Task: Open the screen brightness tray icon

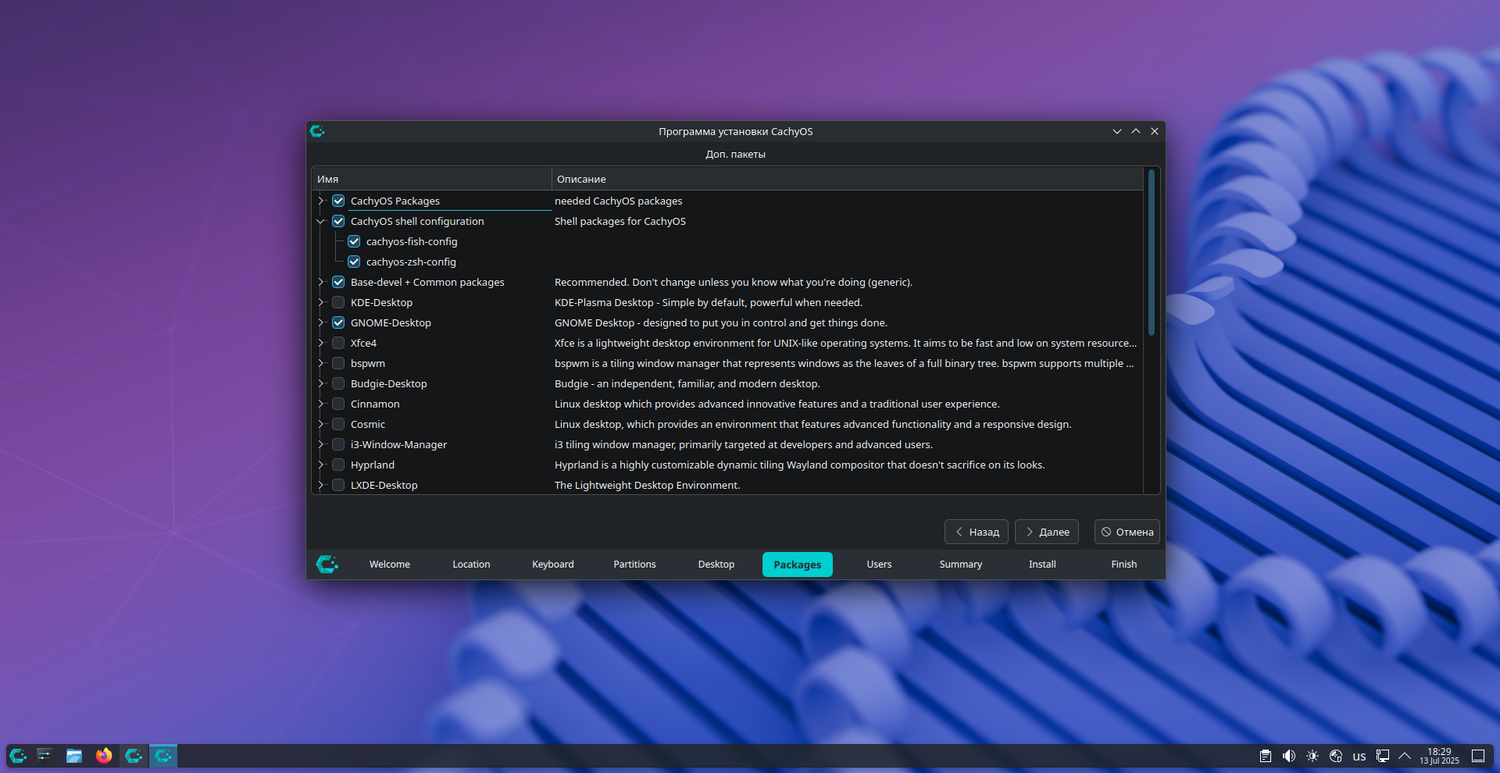Action: pyautogui.click(x=1312, y=756)
